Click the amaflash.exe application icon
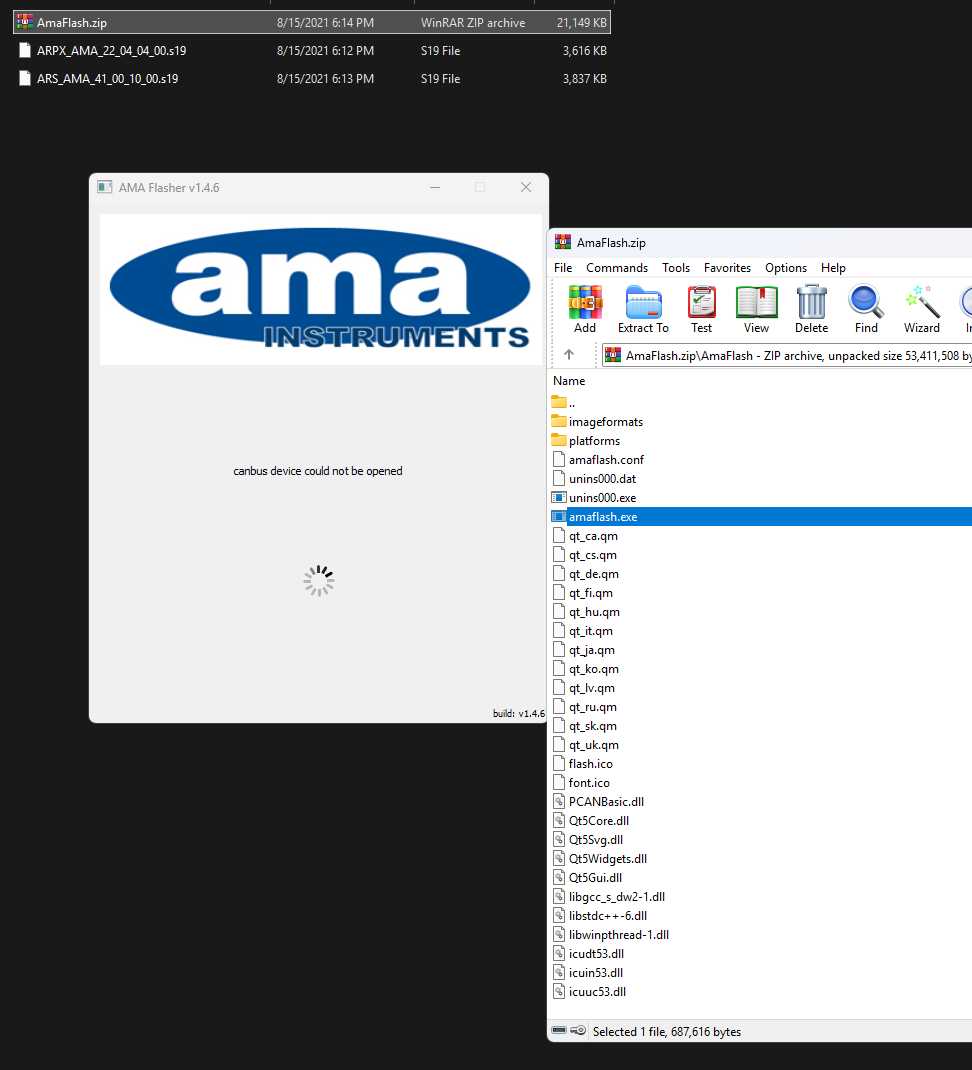The image size is (972, 1070). (559, 517)
